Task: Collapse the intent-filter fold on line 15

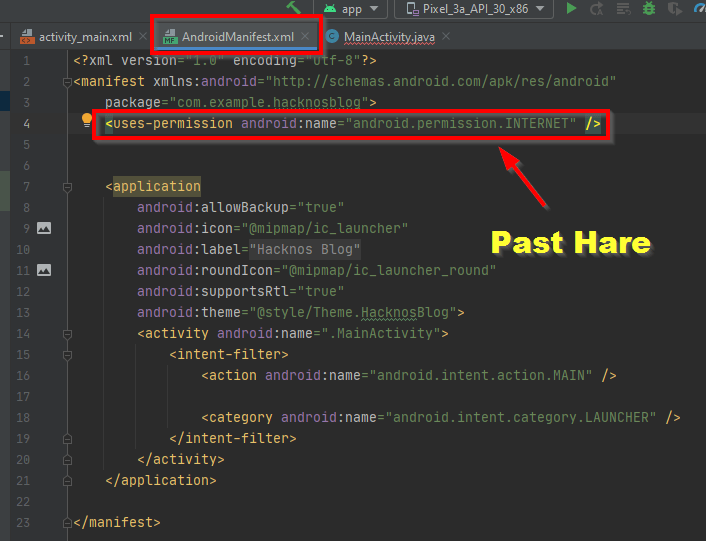Action: pyautogui.click(x=68, y=355)
